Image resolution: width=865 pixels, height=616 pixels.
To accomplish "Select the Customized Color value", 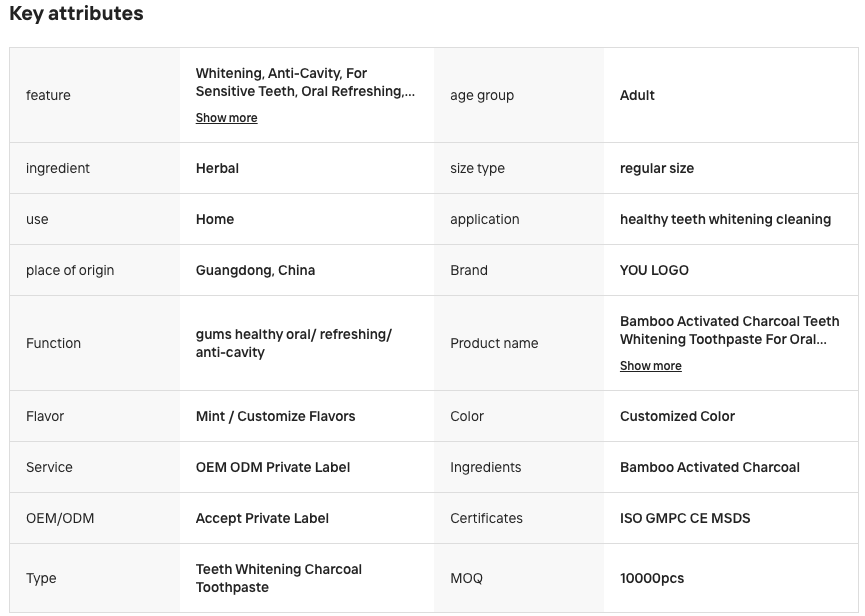I will coord(677,416).
